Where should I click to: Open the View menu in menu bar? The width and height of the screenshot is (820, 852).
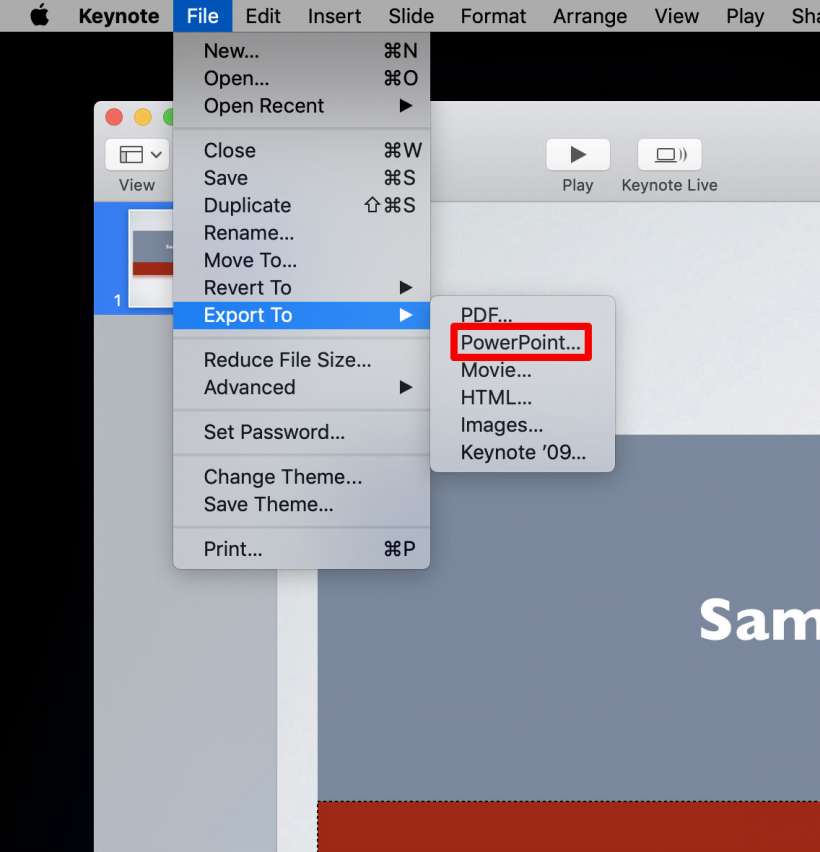pos(677,16)
